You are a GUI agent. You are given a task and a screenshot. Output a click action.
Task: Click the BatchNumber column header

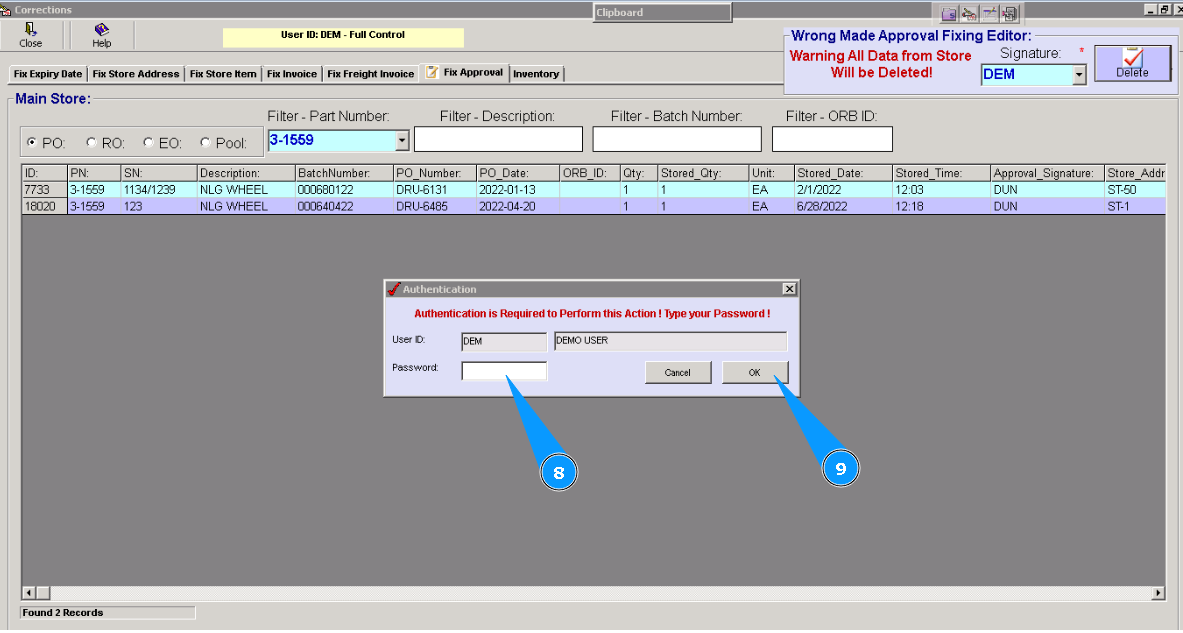click(344, 174)
